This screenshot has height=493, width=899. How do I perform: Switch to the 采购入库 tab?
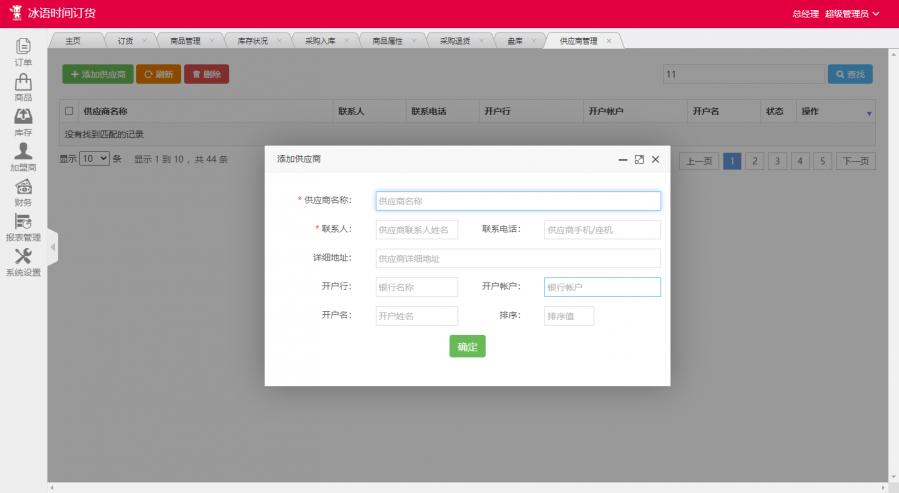click(321, 41)
